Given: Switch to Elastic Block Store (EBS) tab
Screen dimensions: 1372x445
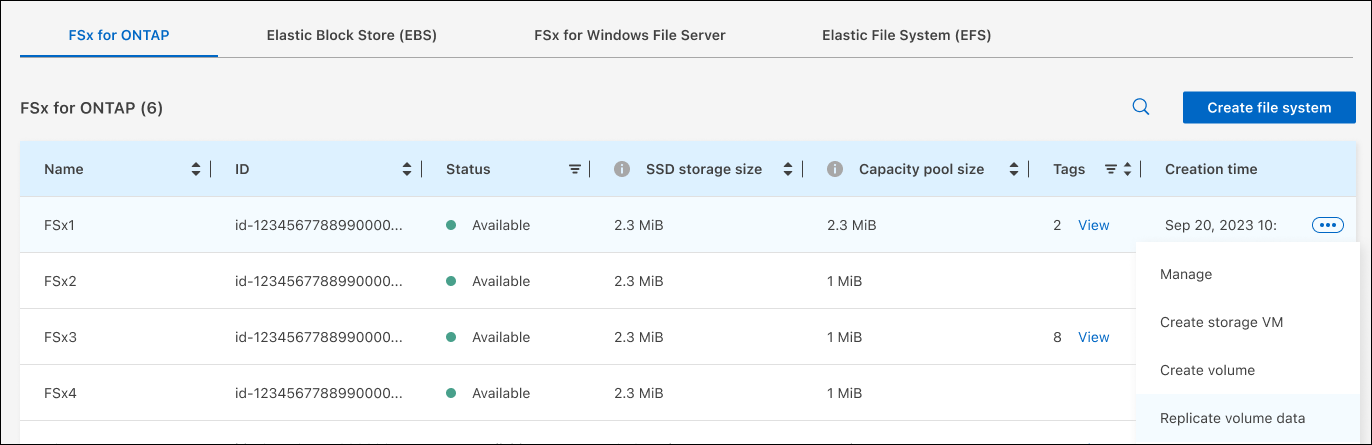Looking at the screenshot, I should tap(351, 35).
